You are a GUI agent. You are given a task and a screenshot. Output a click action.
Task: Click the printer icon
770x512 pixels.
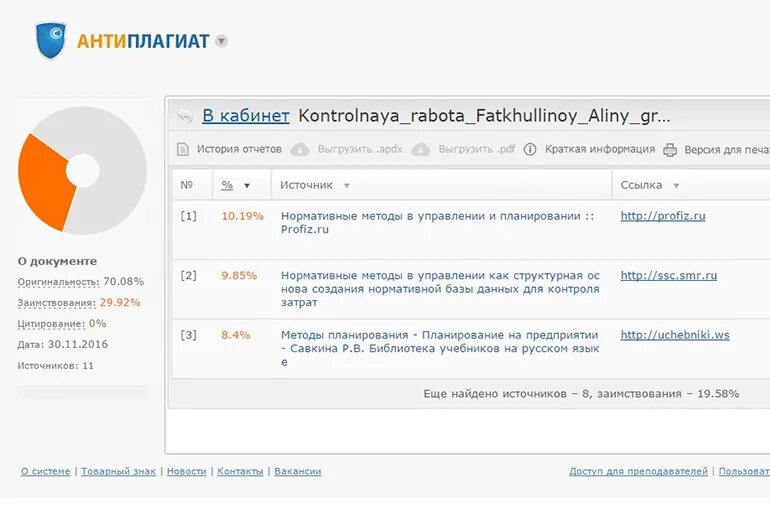coord(670,150)
